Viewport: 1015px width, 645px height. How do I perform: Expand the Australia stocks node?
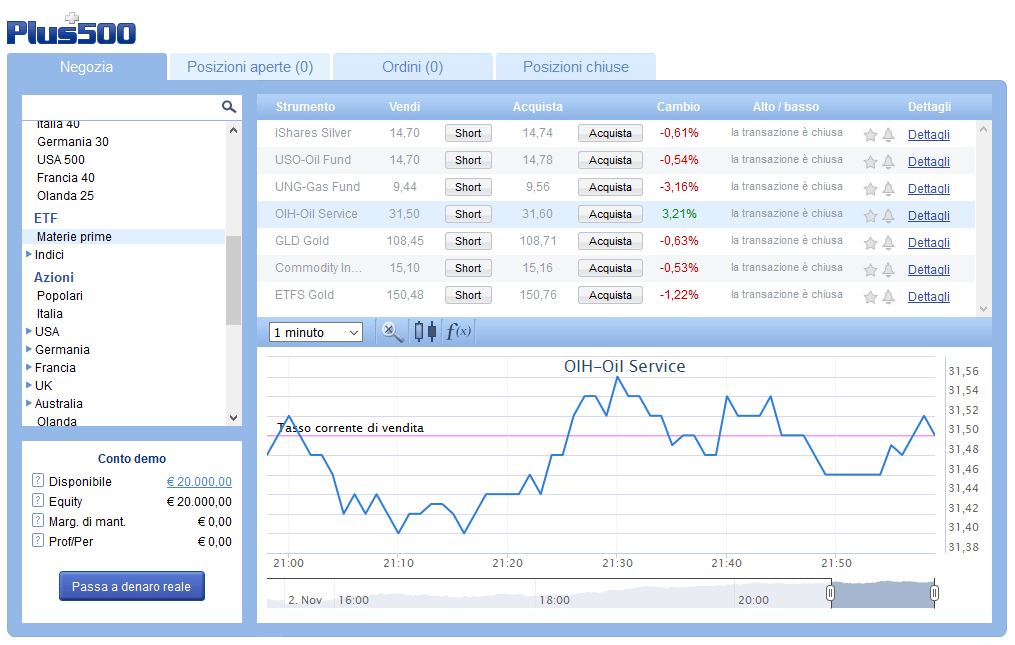tap(28, 403)
